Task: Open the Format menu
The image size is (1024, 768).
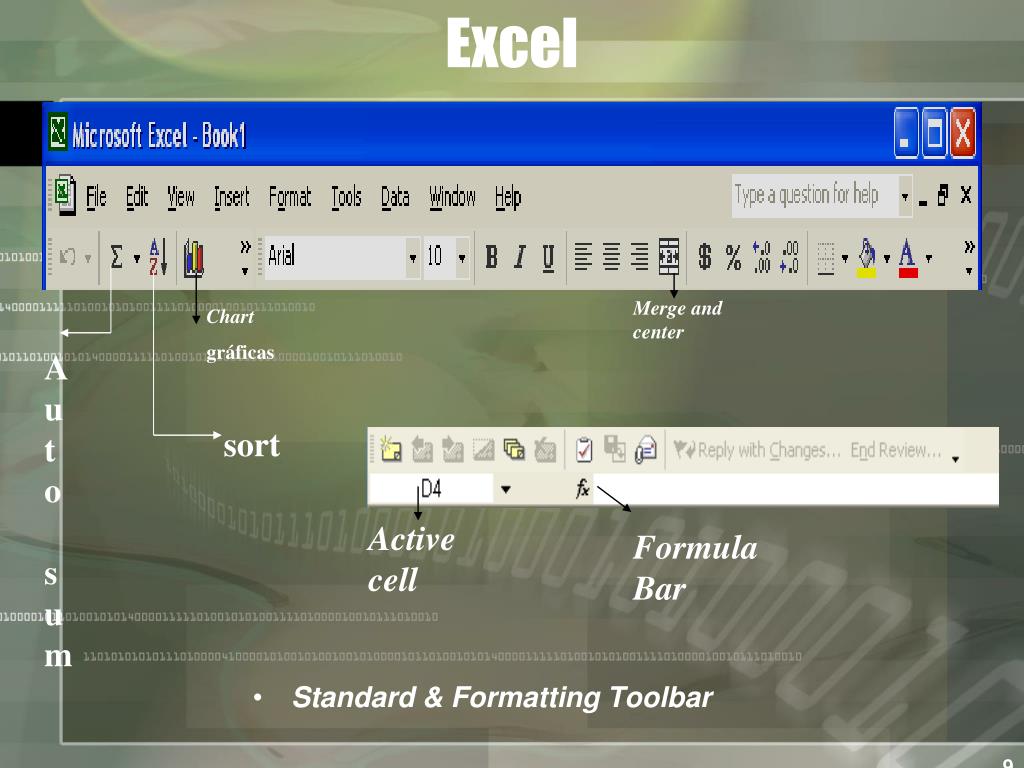Action: coord(290,197)
